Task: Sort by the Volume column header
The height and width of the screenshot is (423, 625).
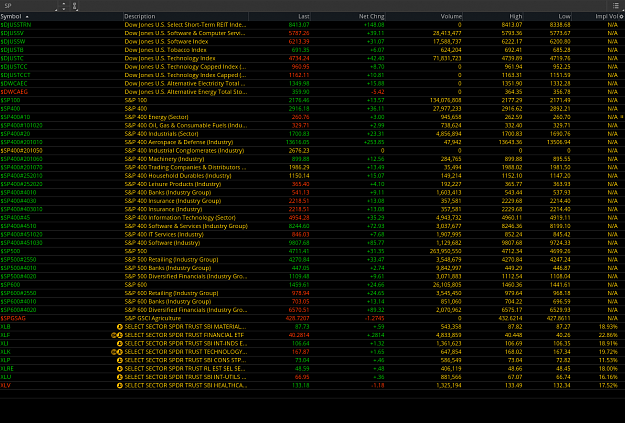Action: pos(424,16)
